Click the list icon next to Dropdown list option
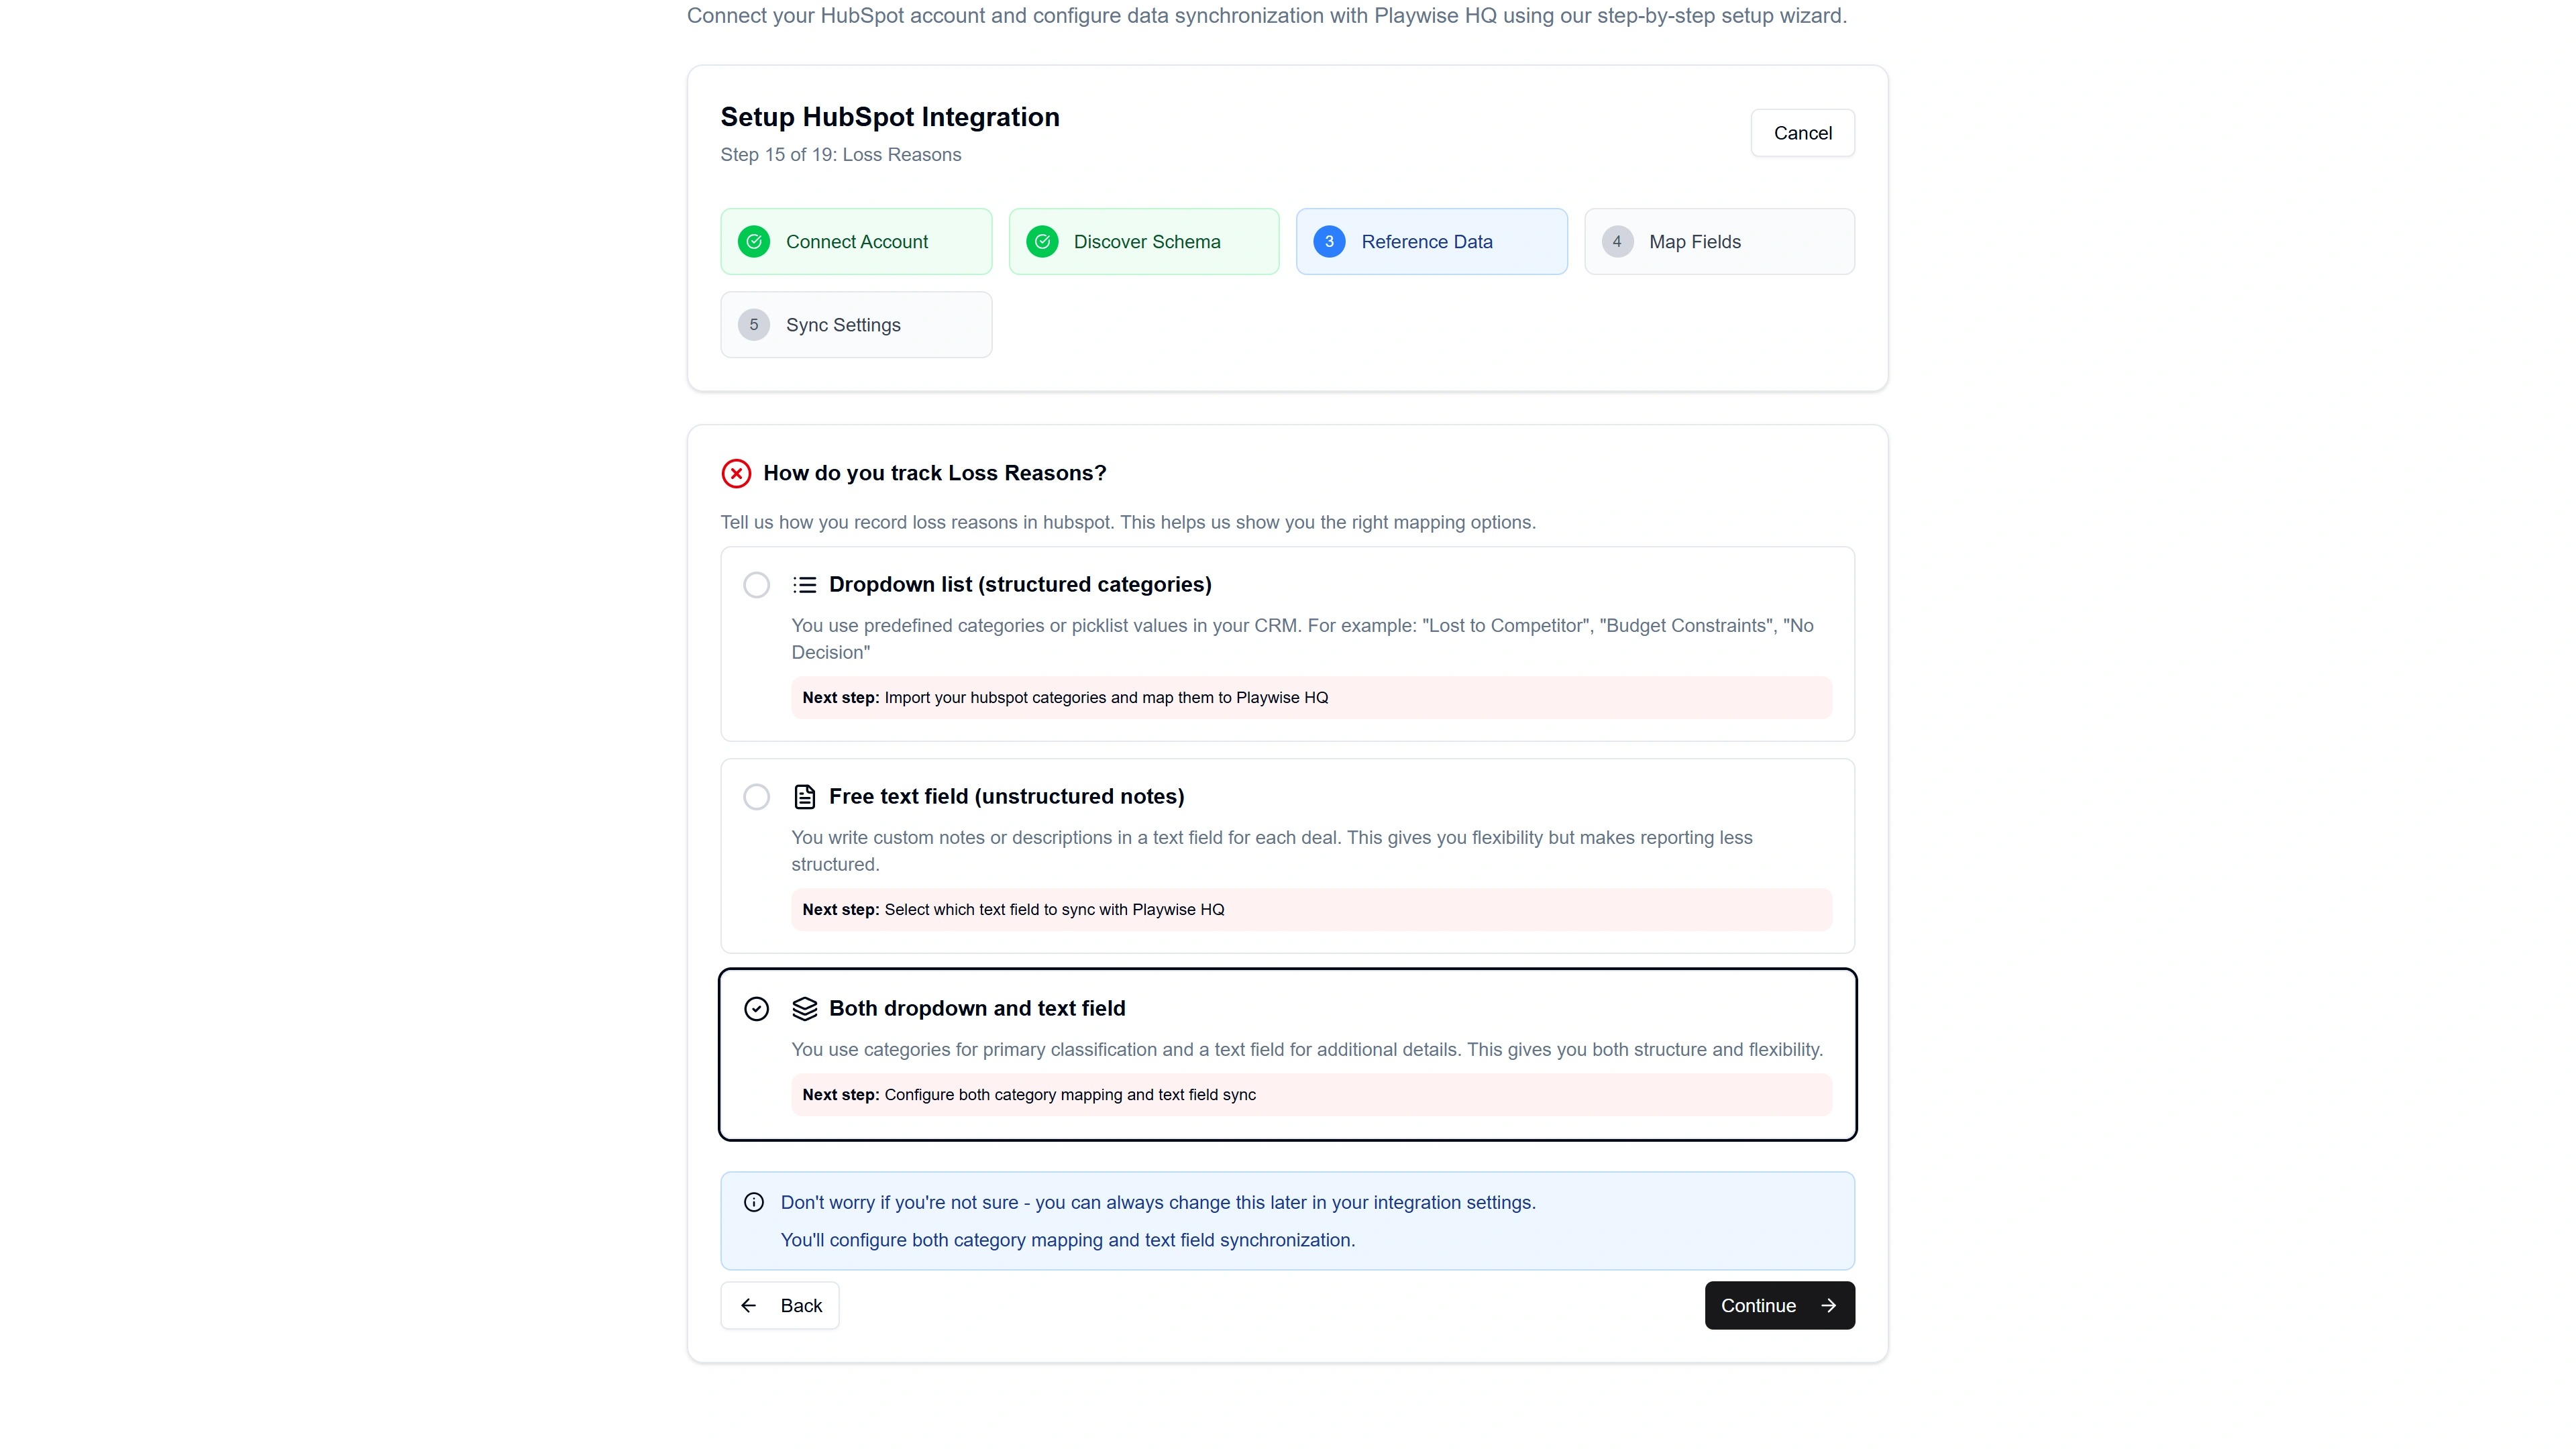Viewport: 2576px width, 1449px height. point(806,584)
